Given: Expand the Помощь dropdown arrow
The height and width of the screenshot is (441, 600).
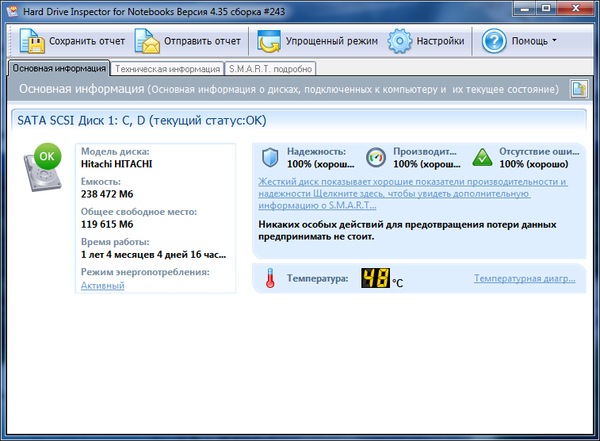Looking at the screenshot, I should click(x=554, y=40).
